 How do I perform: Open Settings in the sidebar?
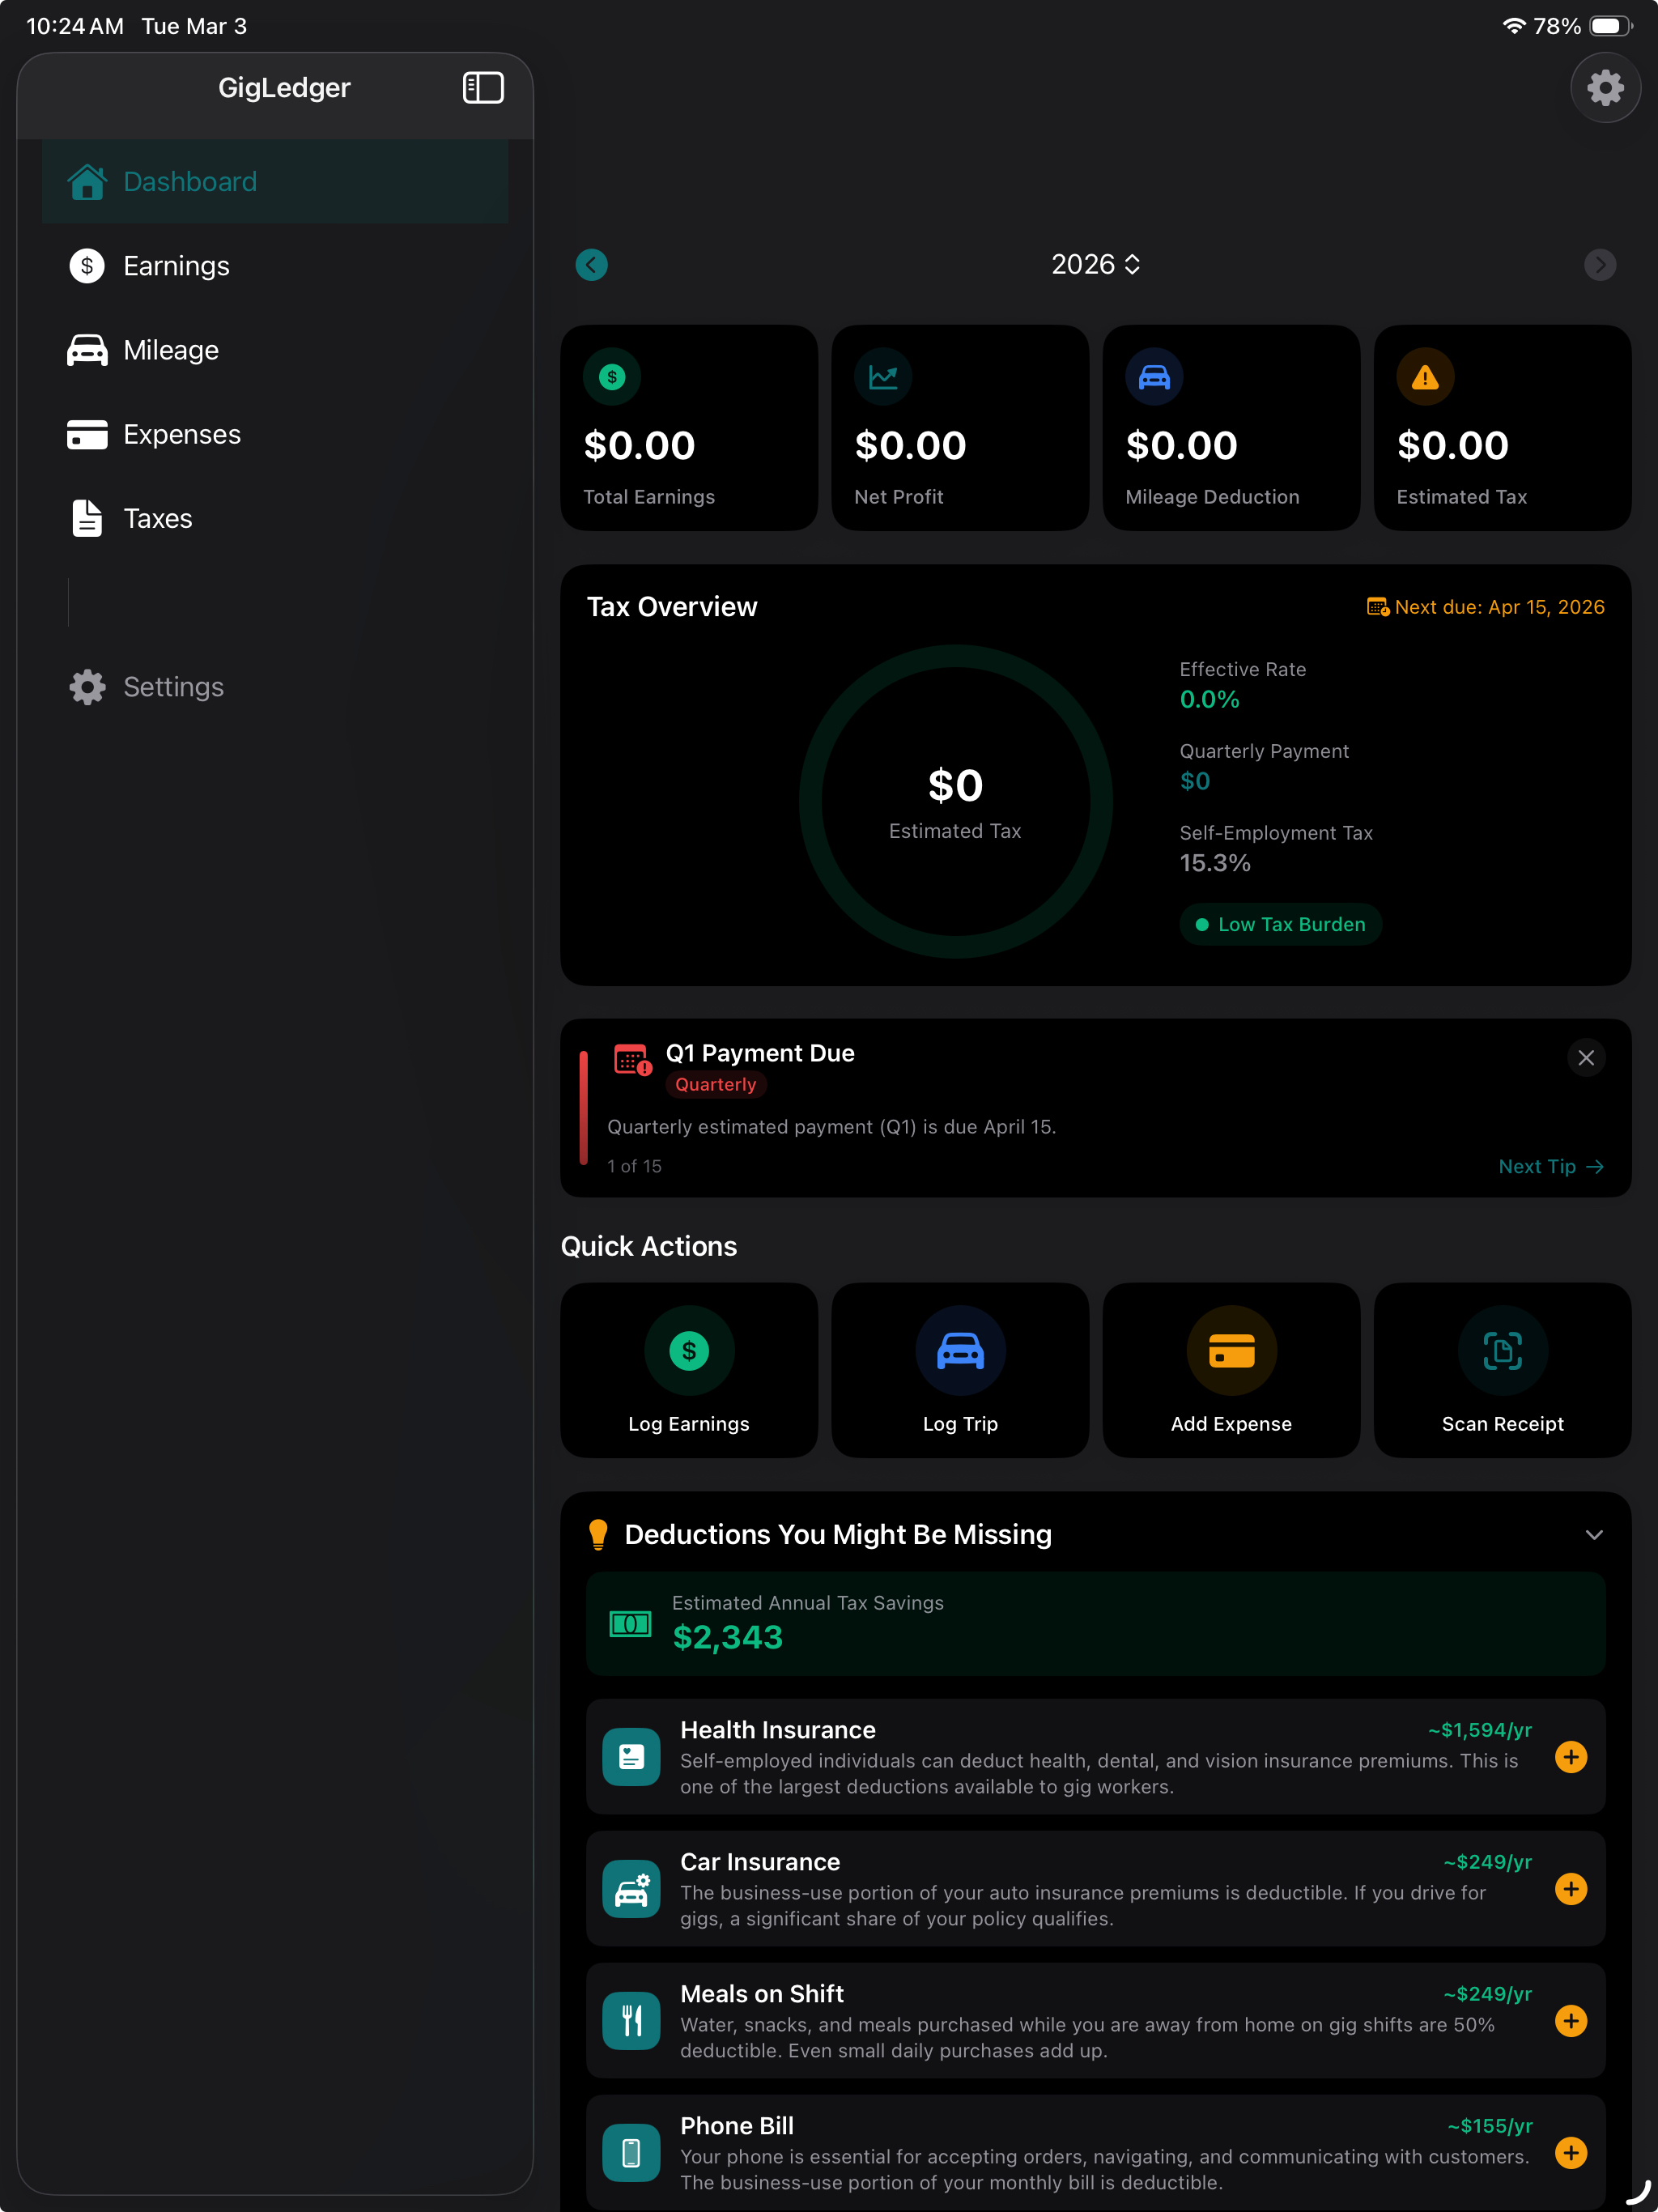click(x=275, y=687)
